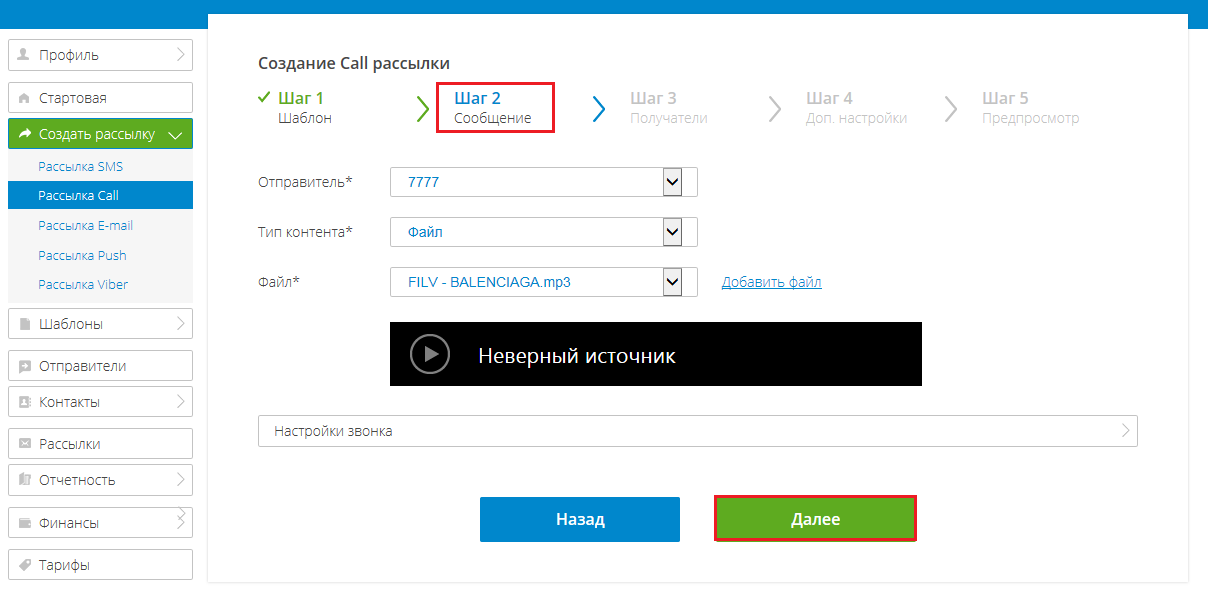The image size is (1208, 612).
Task: Expand the Шаблоны submenu chevron
Action: (x=181, y=324)
